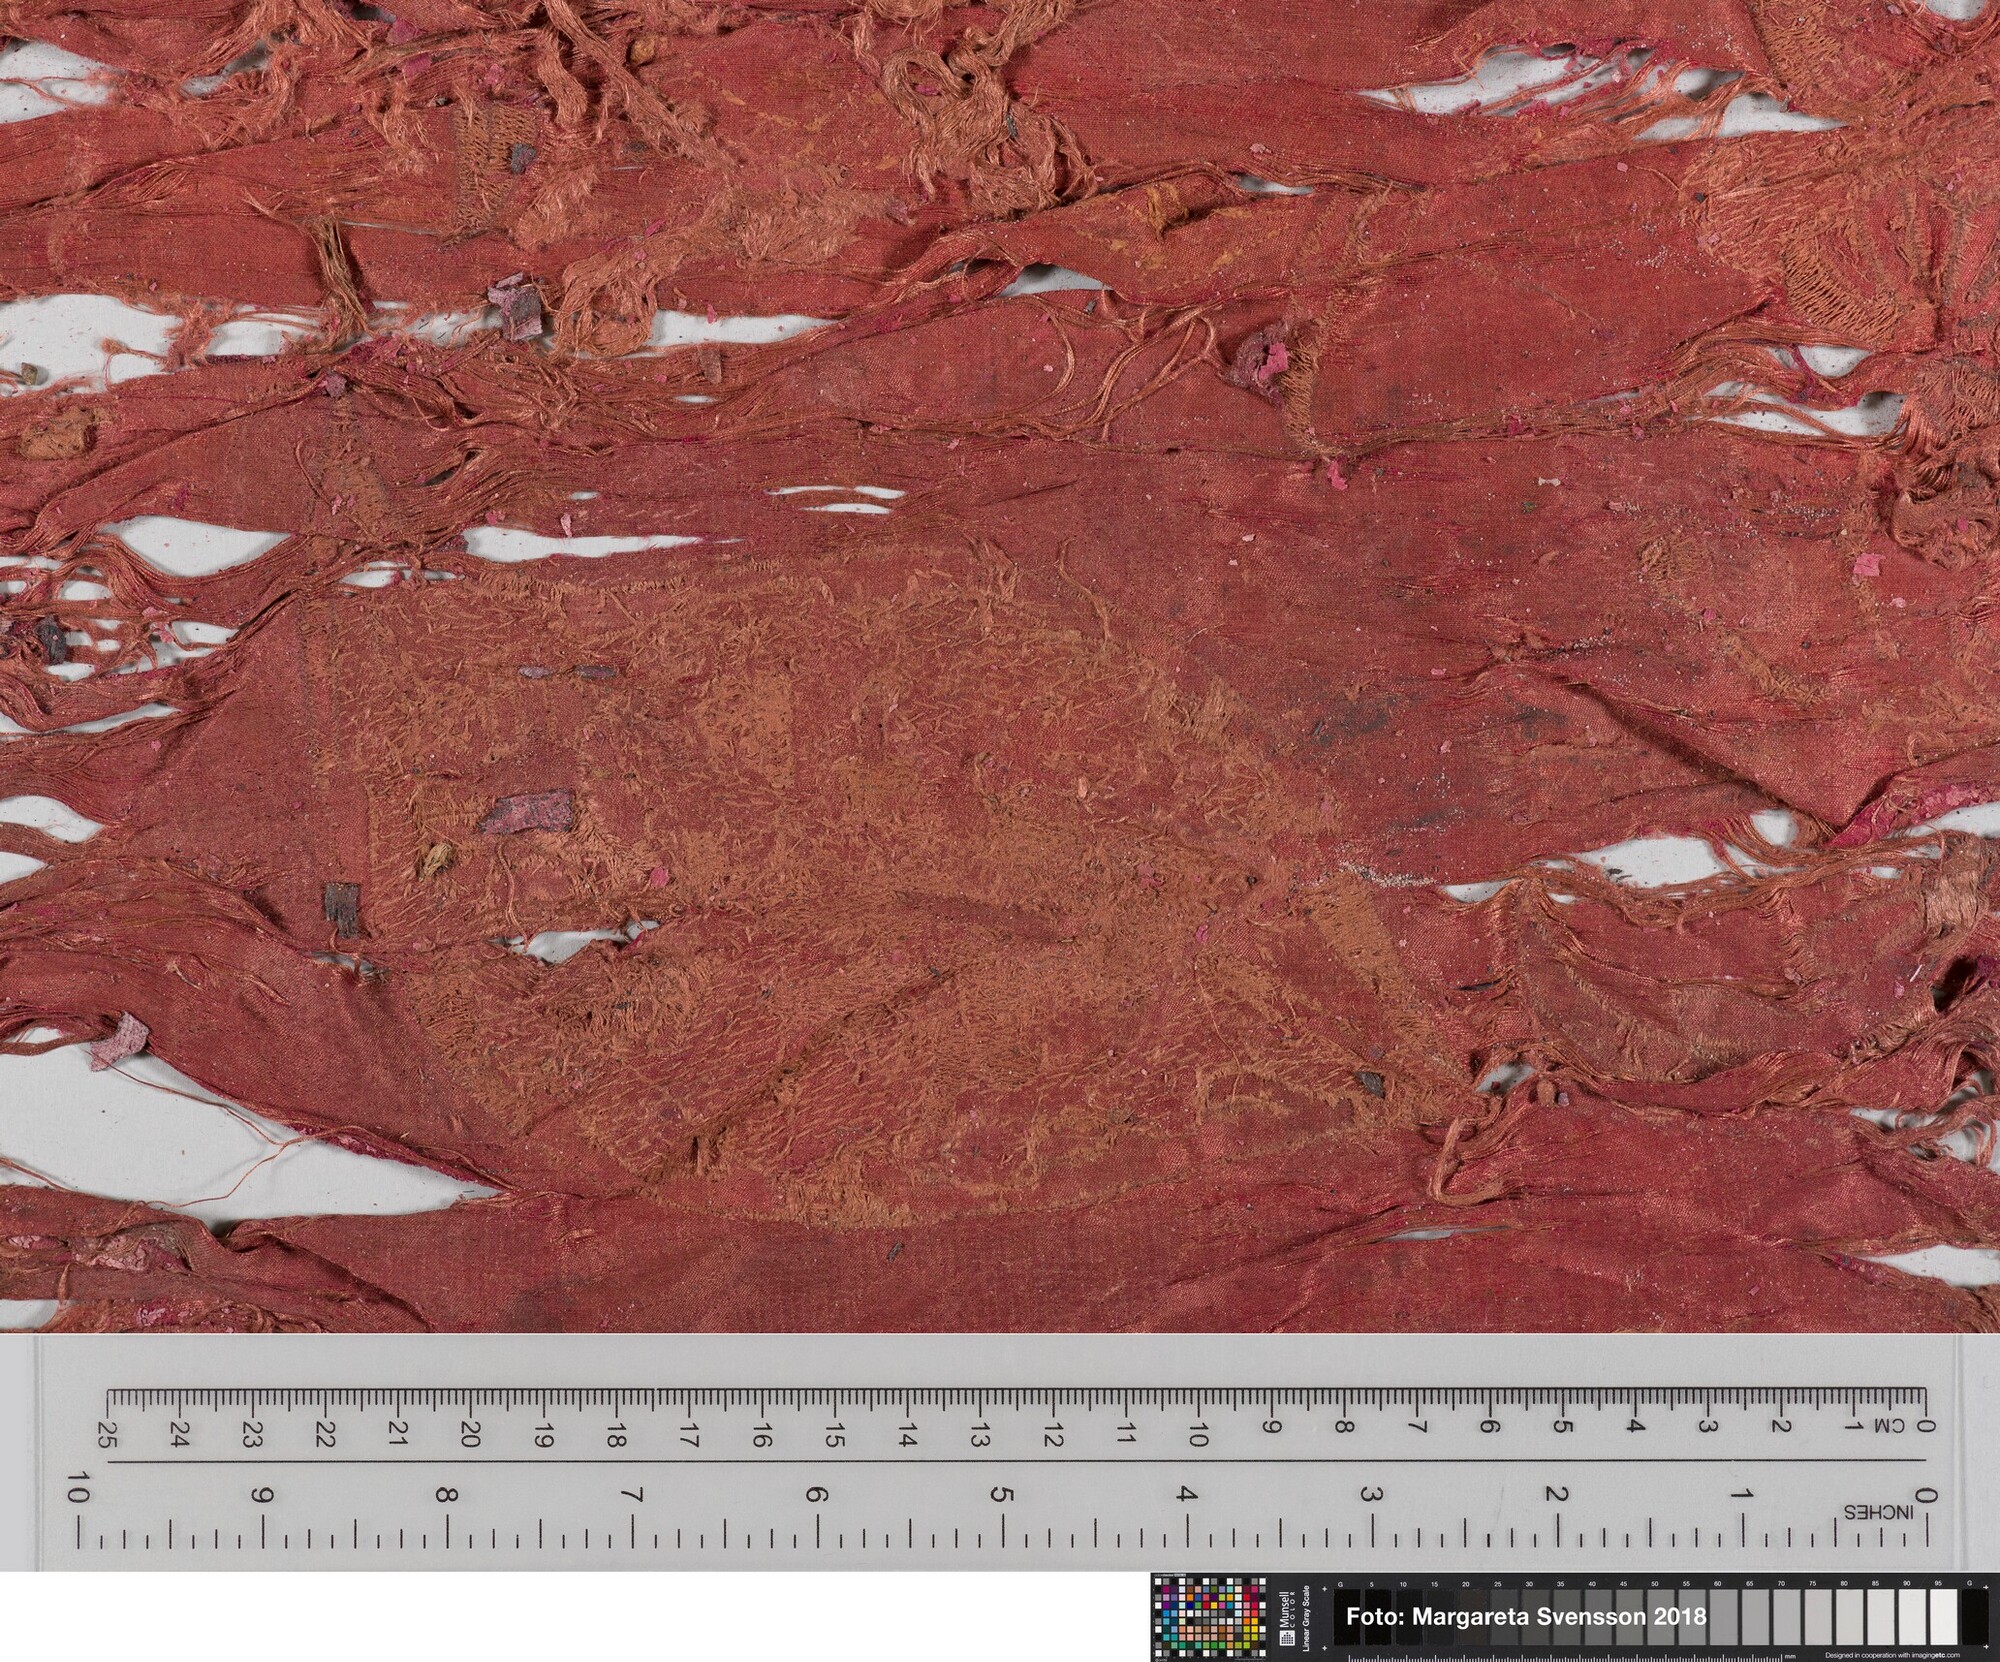
Task: Click the 'CM' label on the ruler
Action: point(1889,1425)
